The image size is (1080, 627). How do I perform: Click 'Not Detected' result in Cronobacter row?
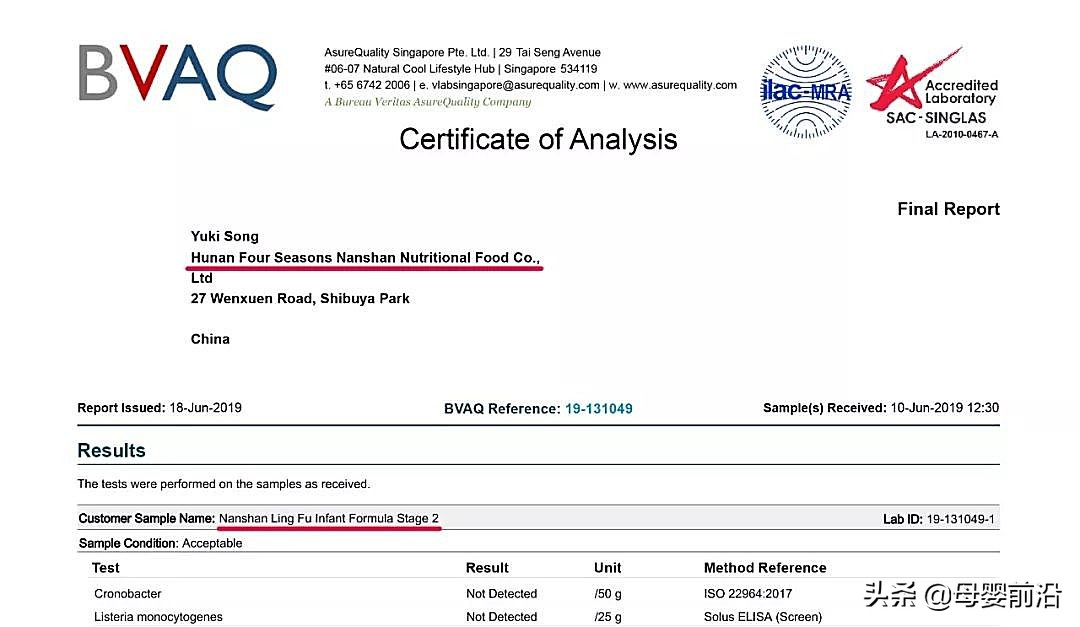coord(501,593)
